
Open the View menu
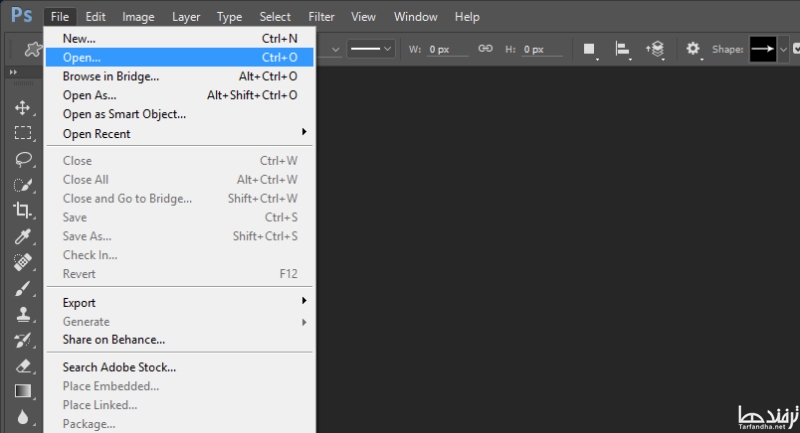(x=363, y=17)
